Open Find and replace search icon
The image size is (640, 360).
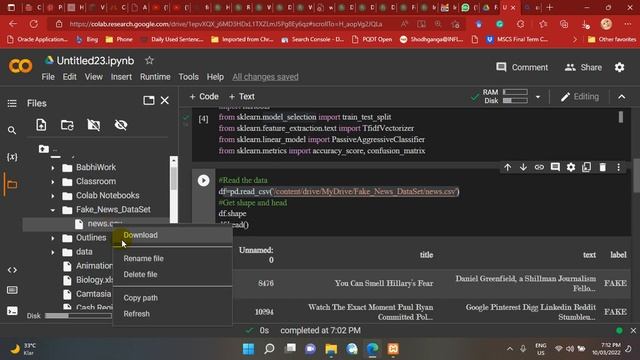click(x=12, y=131)
